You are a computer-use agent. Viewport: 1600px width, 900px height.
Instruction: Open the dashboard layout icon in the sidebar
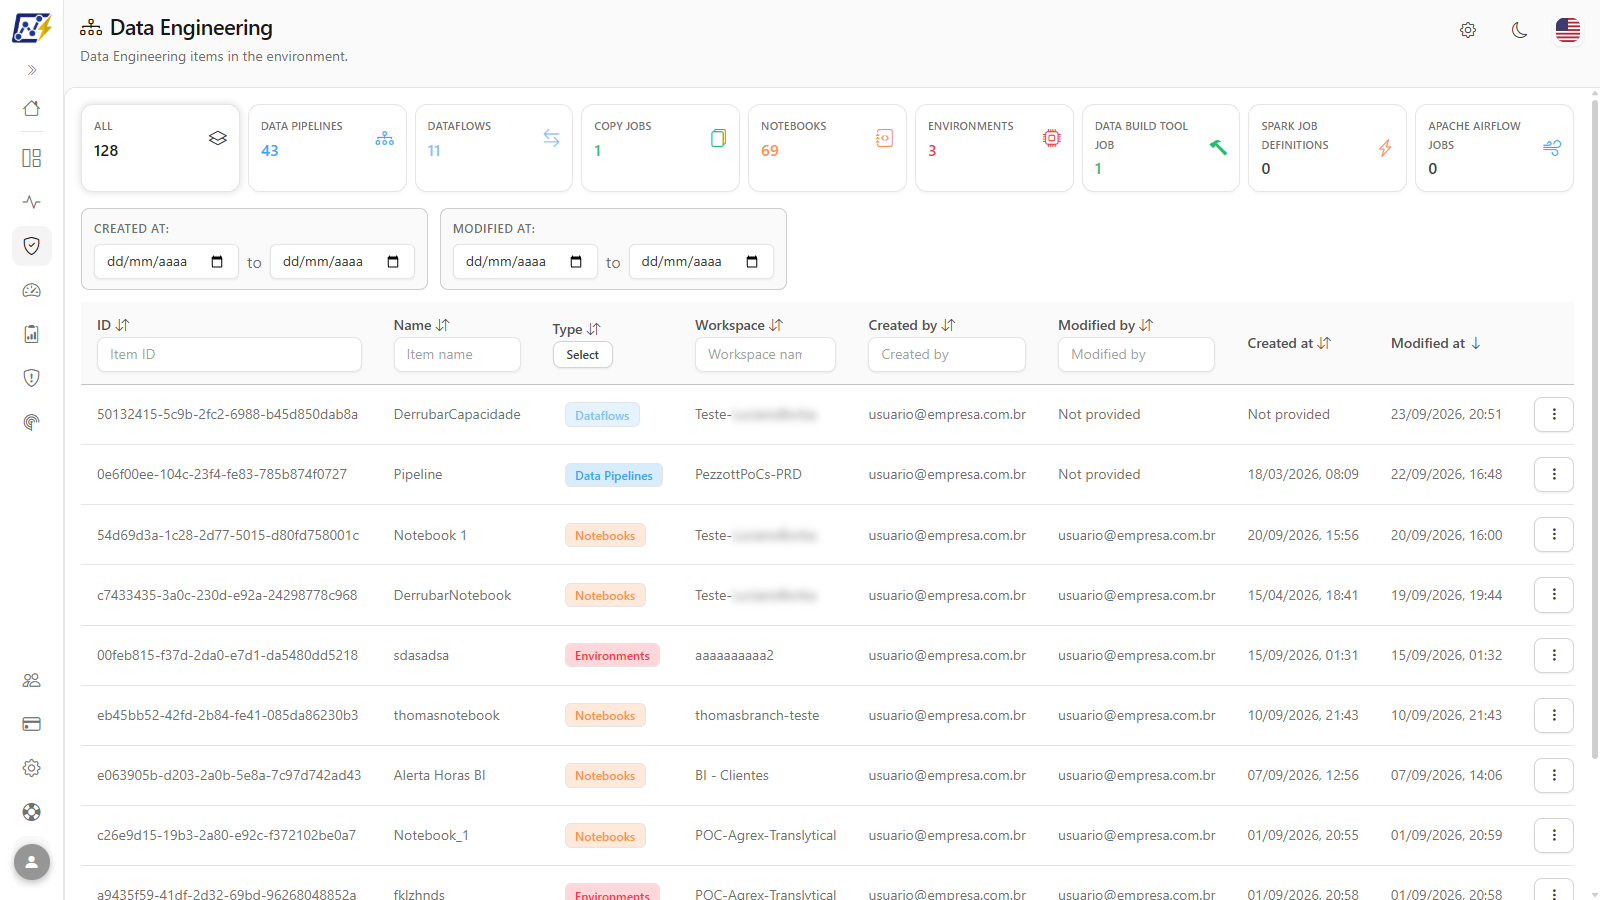click(x=32, y=158)
